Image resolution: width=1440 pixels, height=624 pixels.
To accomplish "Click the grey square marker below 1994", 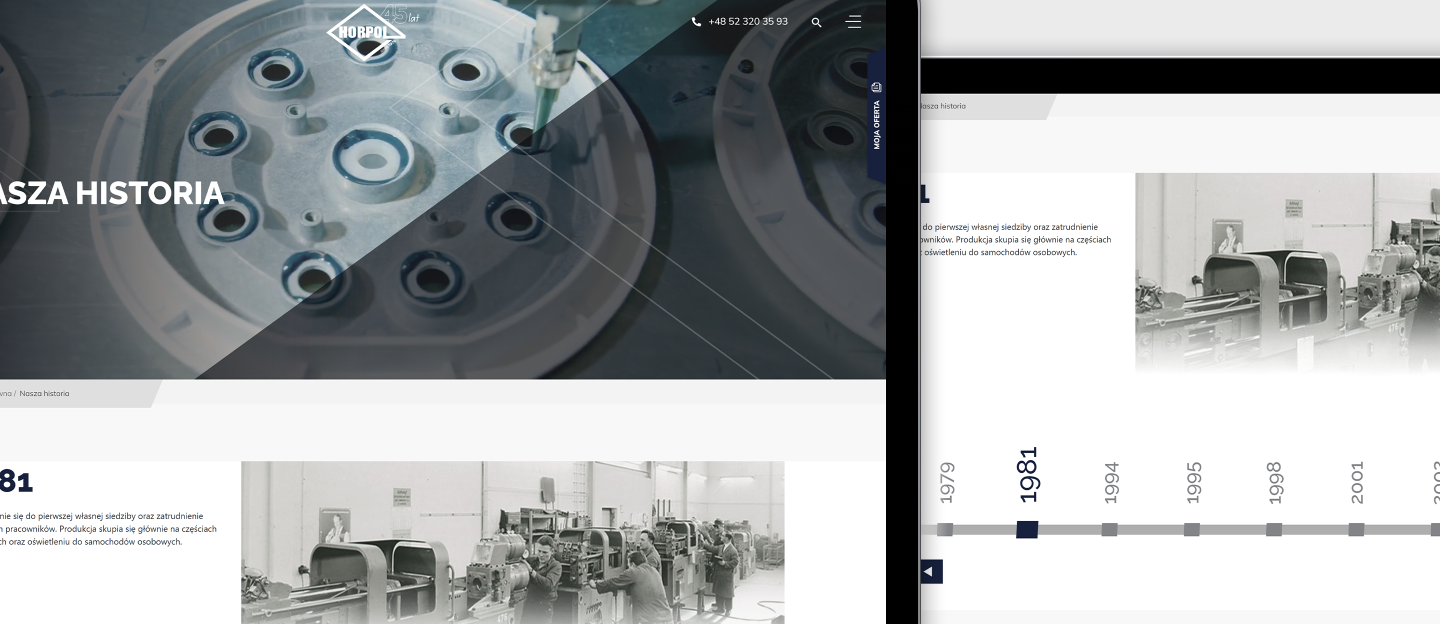I will 1109,529.
